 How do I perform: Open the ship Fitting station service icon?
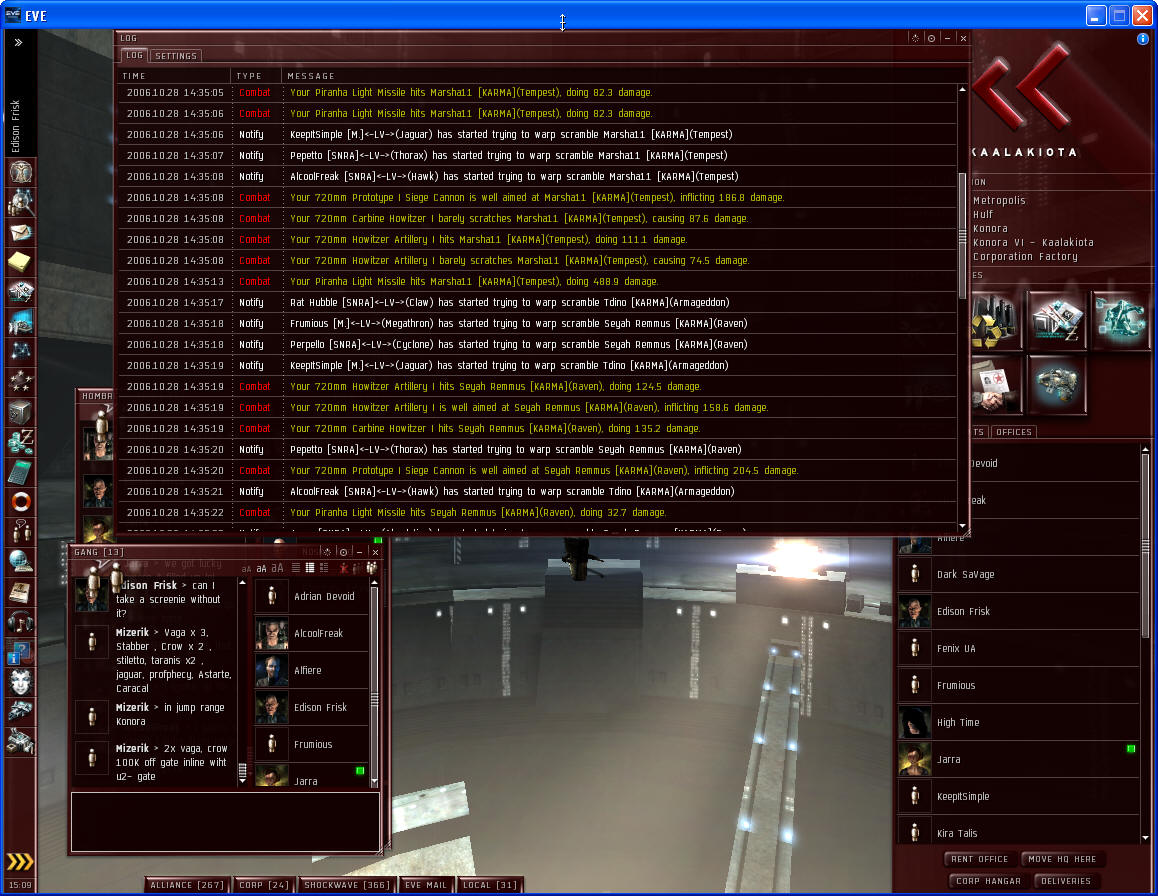[x=1058, y=384]
